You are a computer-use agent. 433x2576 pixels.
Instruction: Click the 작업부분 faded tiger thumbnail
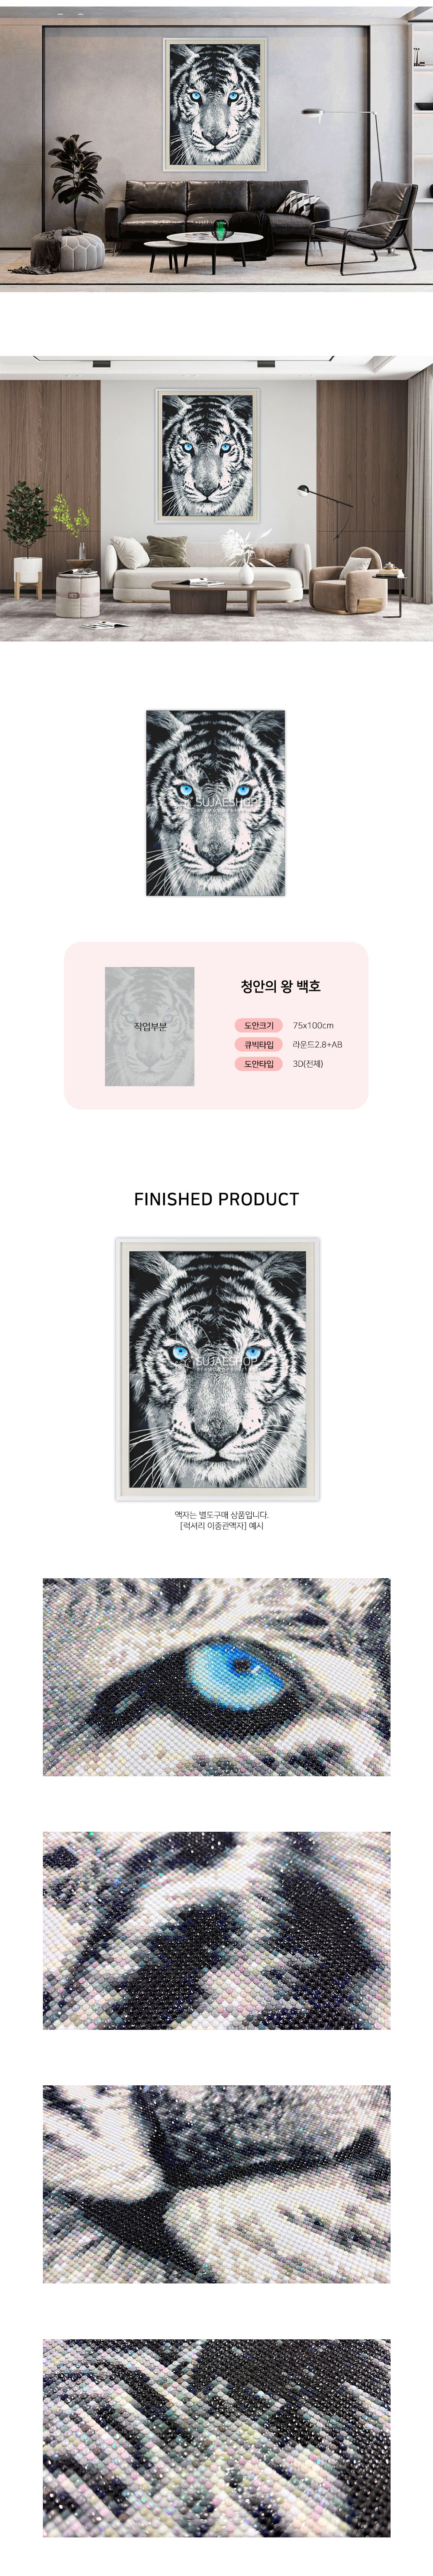(x=150, y=1026)
